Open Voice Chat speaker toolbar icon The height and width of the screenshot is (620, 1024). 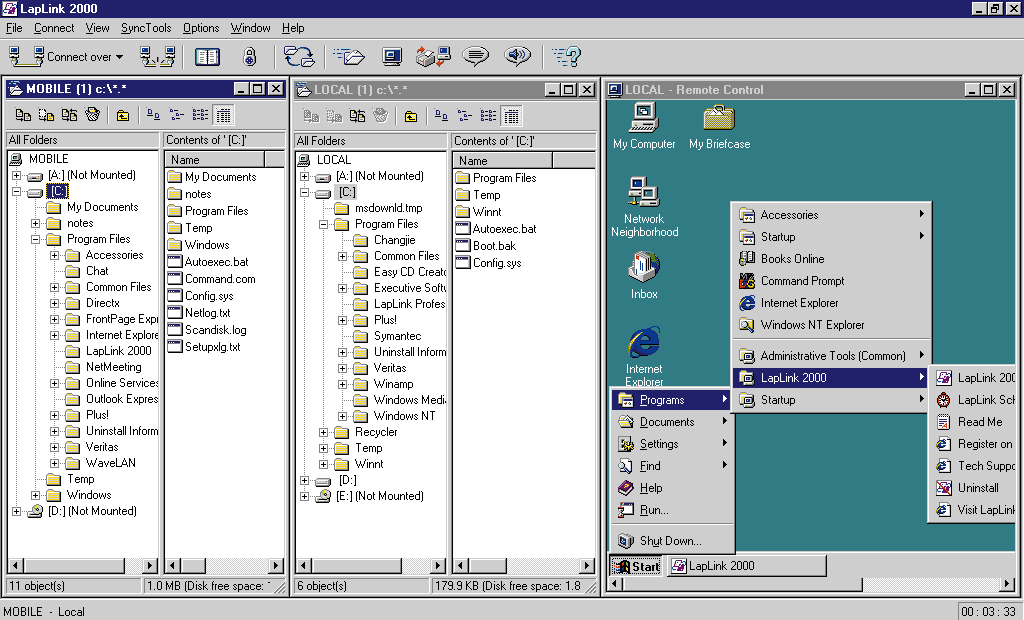click(x=518, y=57)
